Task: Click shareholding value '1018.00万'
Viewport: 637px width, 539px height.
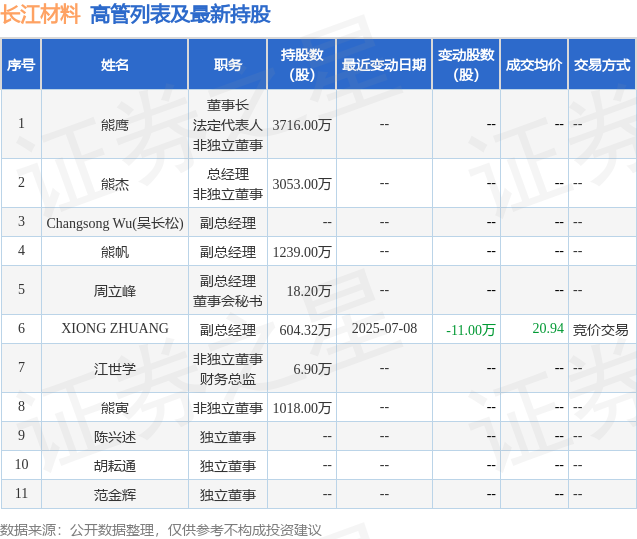Action: click(x=302, y=408)
